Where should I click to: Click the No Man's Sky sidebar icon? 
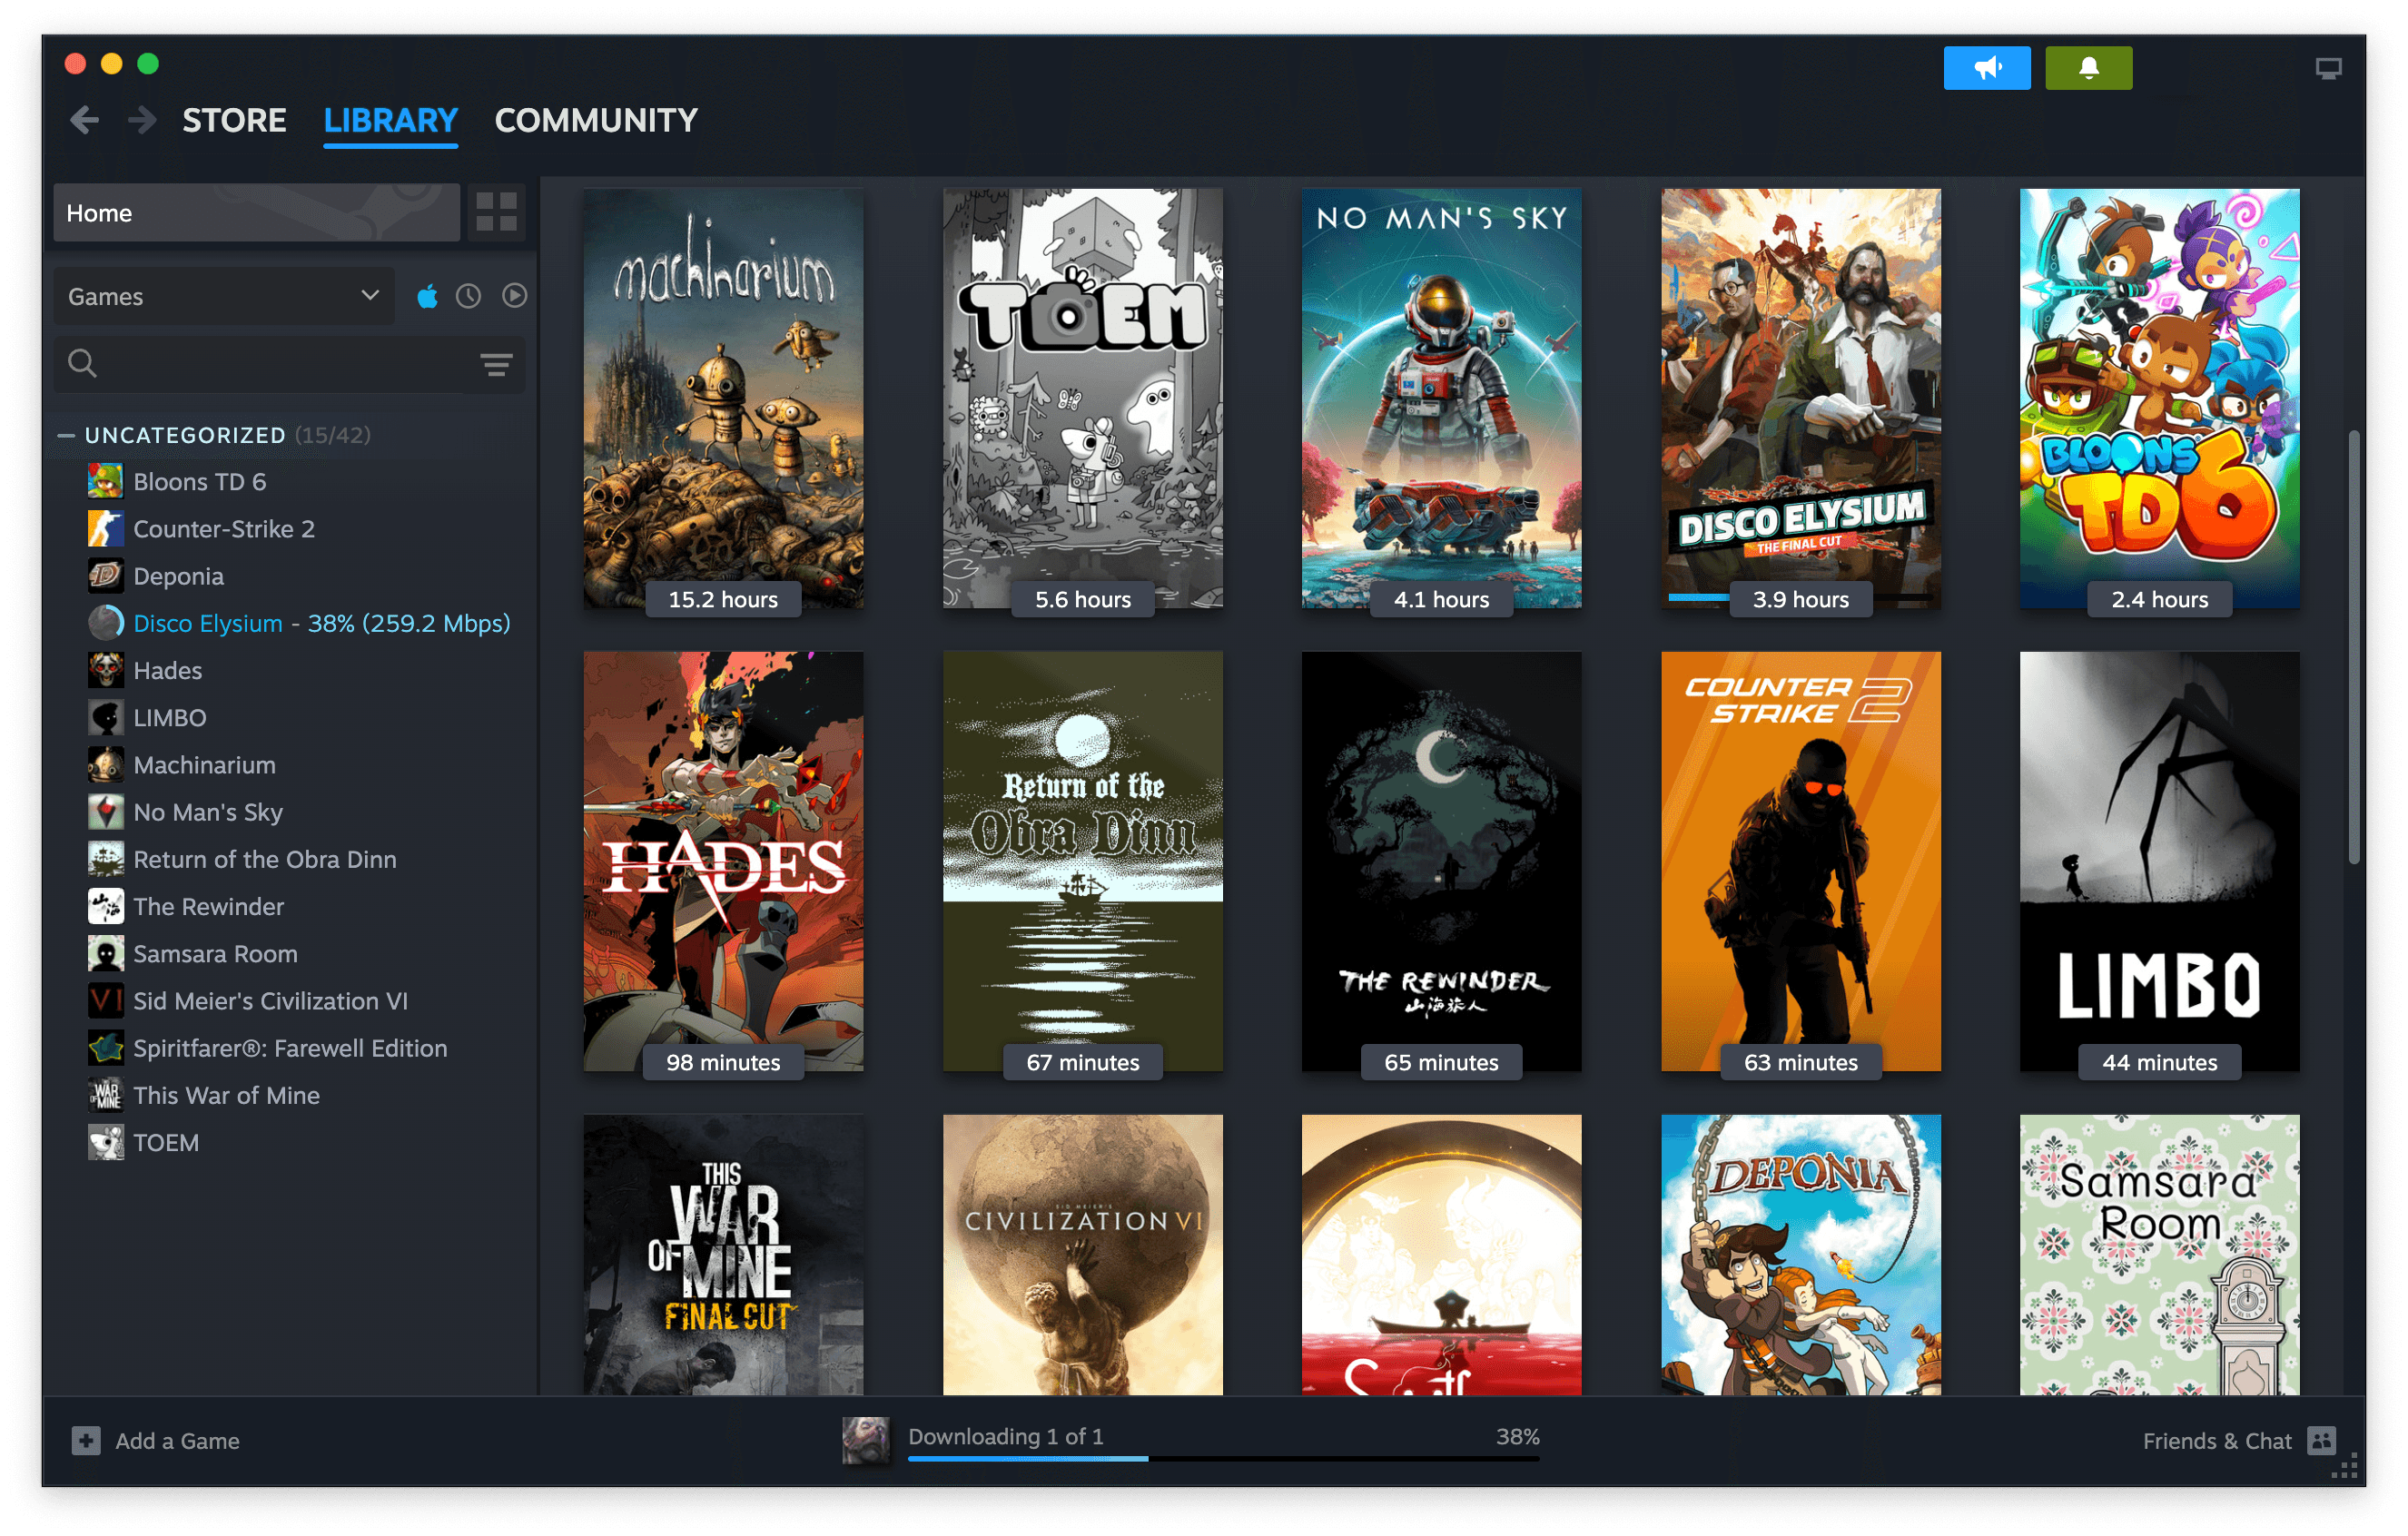pyautogui.click(x=105, y=812)
